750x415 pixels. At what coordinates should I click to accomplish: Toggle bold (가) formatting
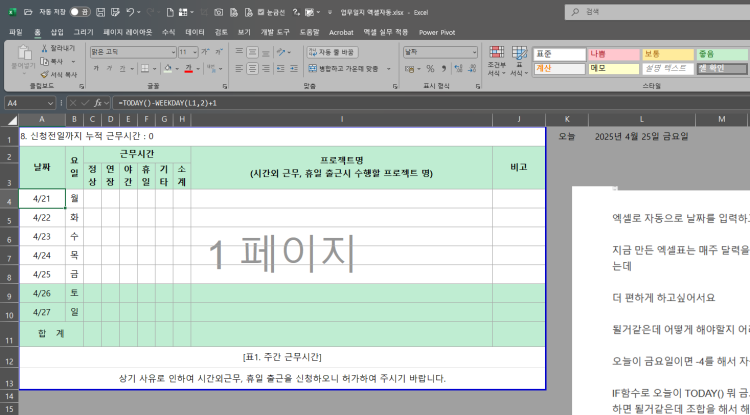click(96, 69)
